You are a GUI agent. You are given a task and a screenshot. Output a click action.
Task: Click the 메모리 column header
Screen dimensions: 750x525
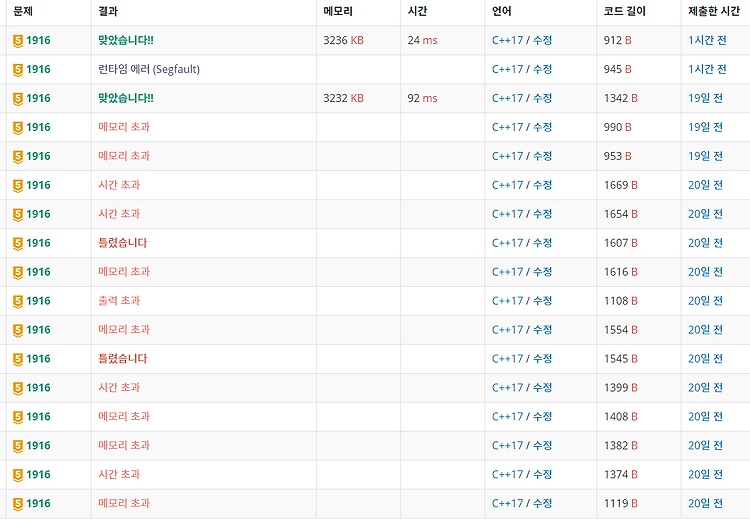[338, 11]
